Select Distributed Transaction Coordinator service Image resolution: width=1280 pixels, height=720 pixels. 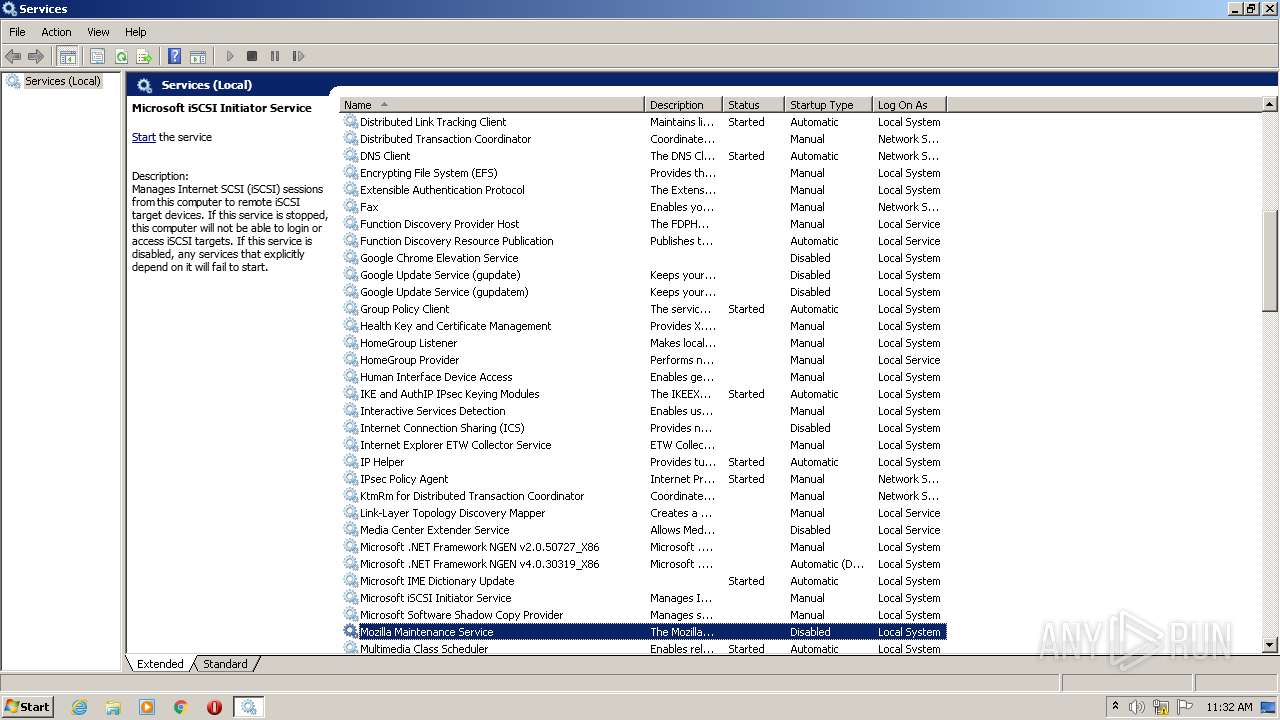[643, 139]
